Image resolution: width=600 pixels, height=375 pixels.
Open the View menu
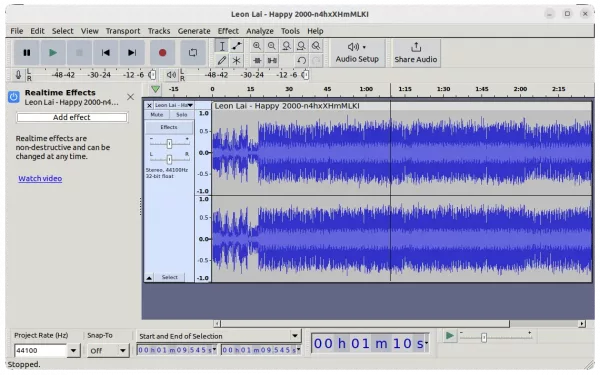pos(90,31)
